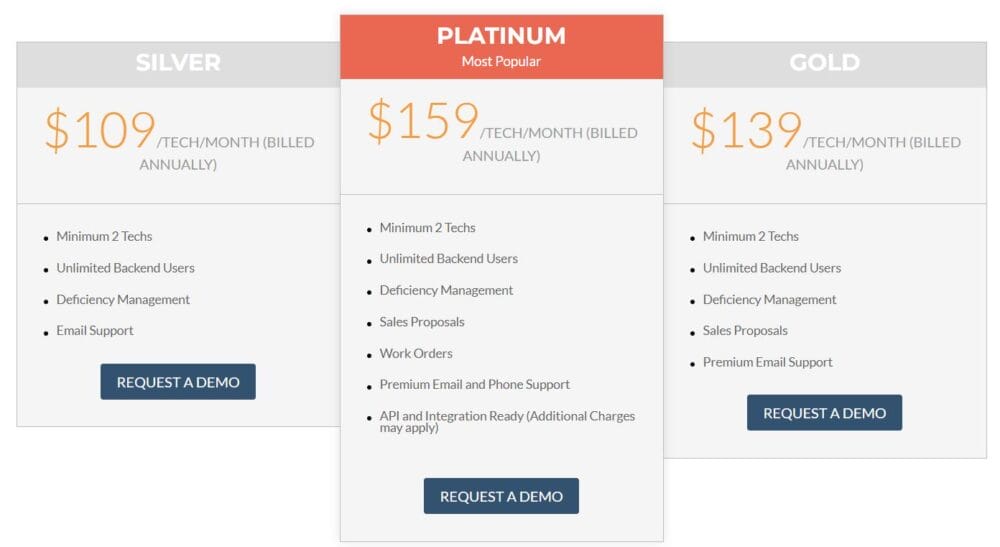Request a demo for the Platinum plan

[x=501, y=496]
